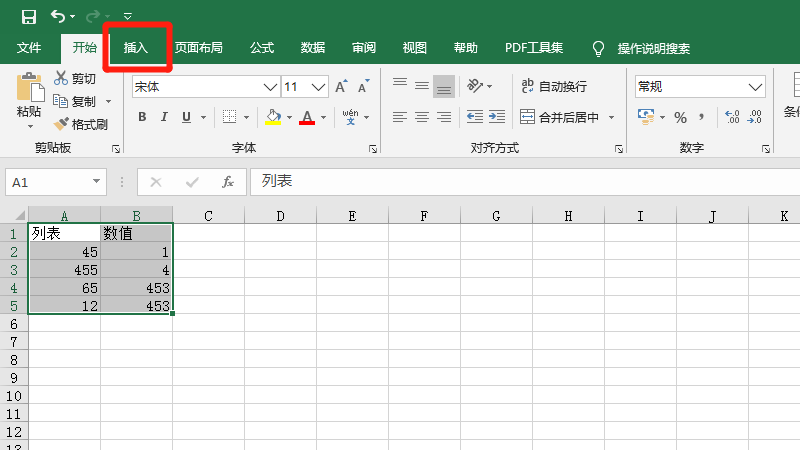The height and width of the screenshot is (450, 800).
Task: Apply percent style with the % icon
Action: (x=680, y=117)
